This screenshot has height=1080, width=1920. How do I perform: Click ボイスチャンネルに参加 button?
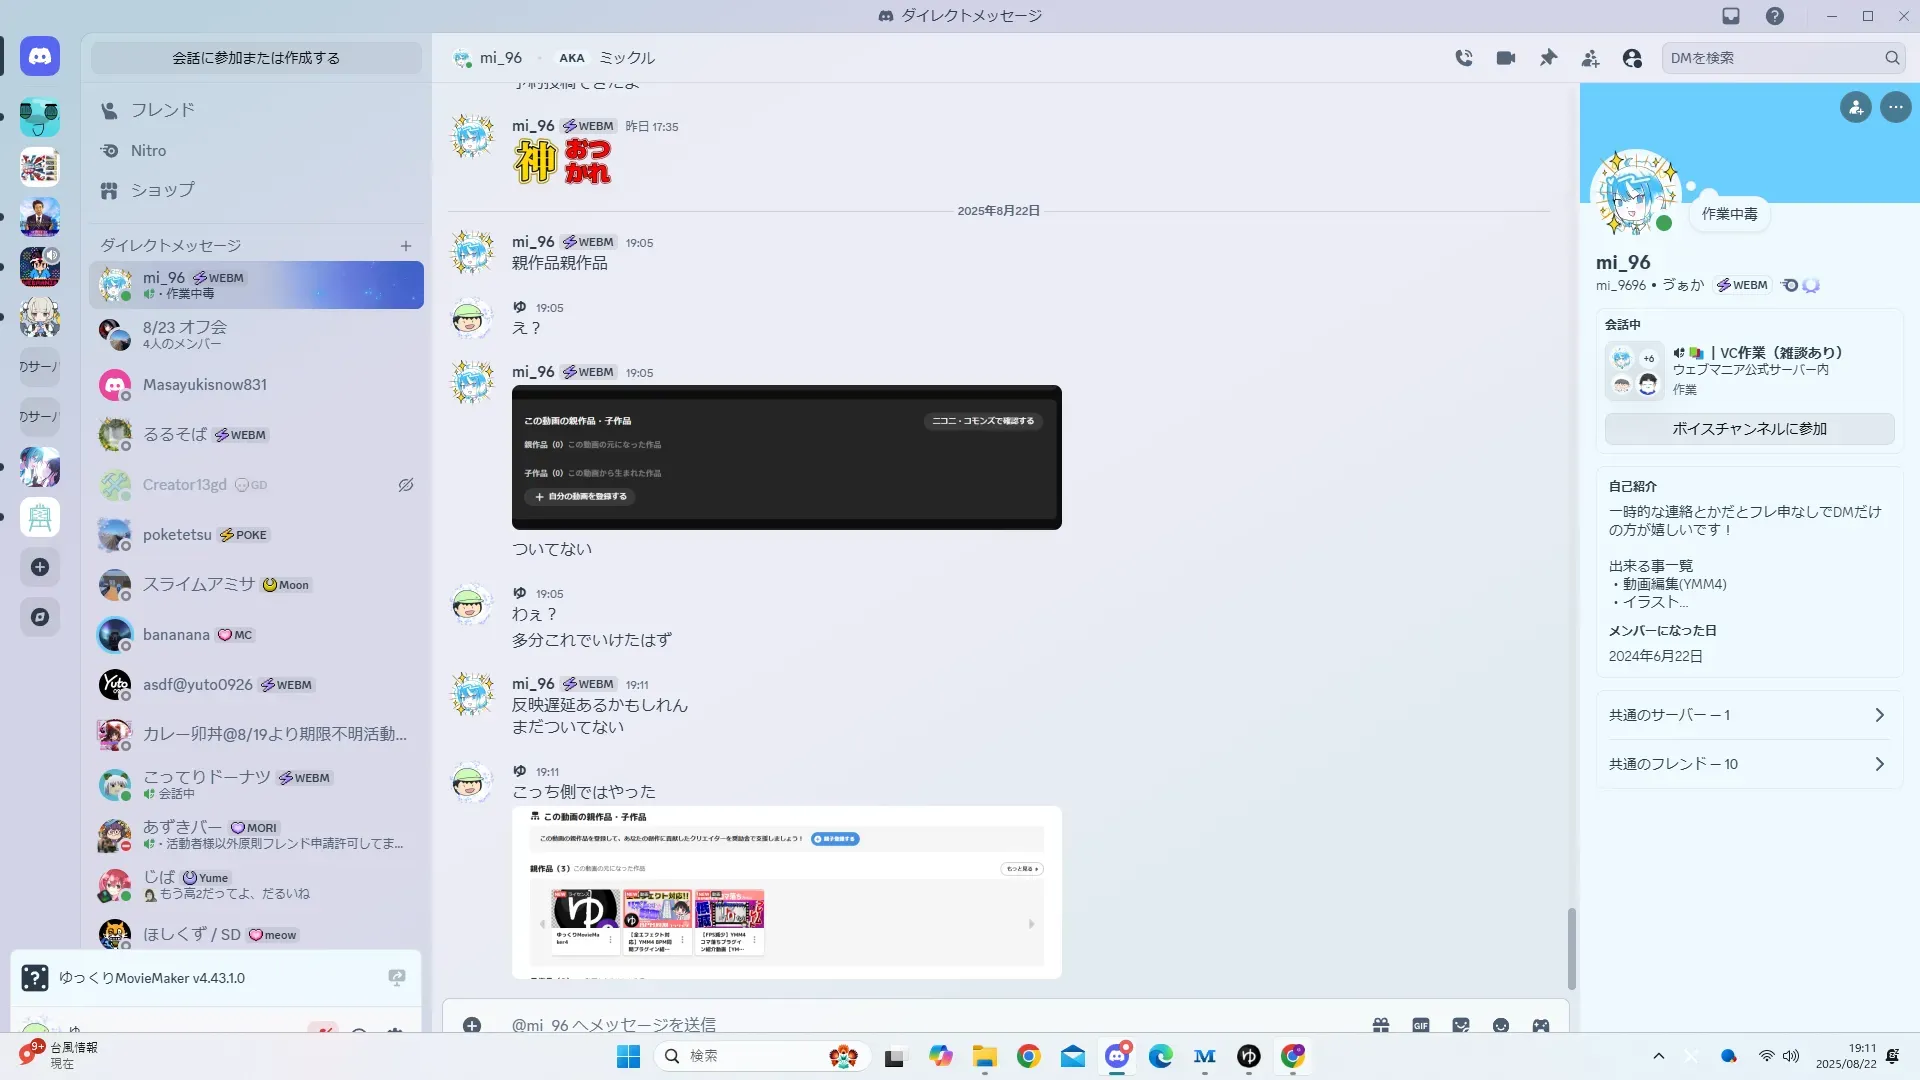click(x=1749, y=429)
